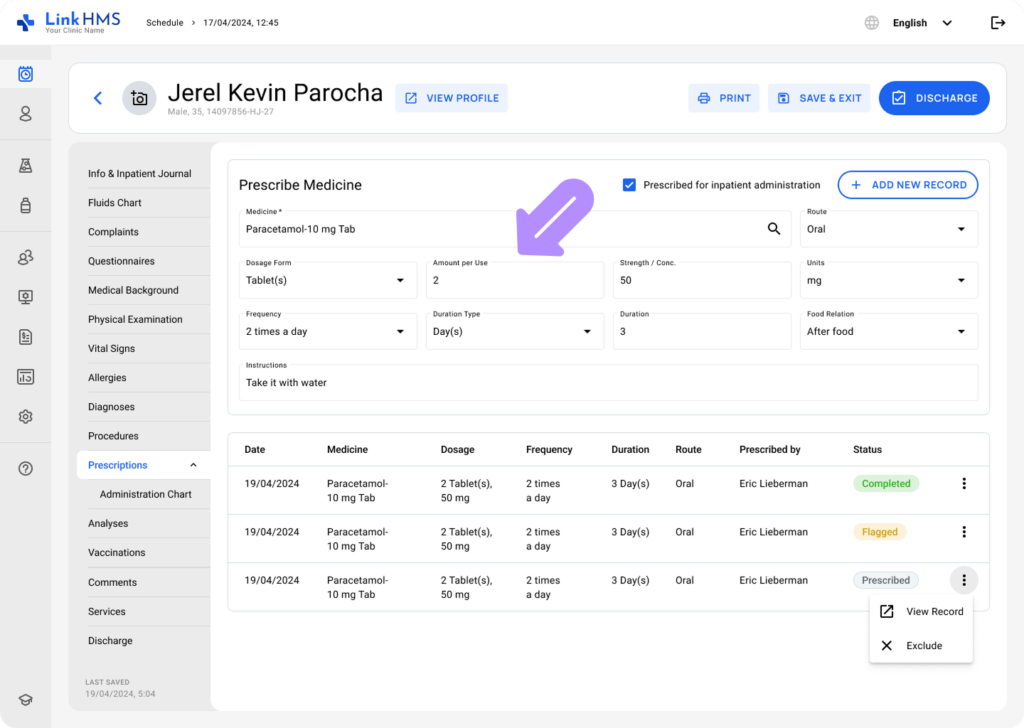Image resolution: width=1024 pixels, height=728 pixels.
Task: Click the Add New Record button
Action: pyautogui.click(x=907, y=185)
